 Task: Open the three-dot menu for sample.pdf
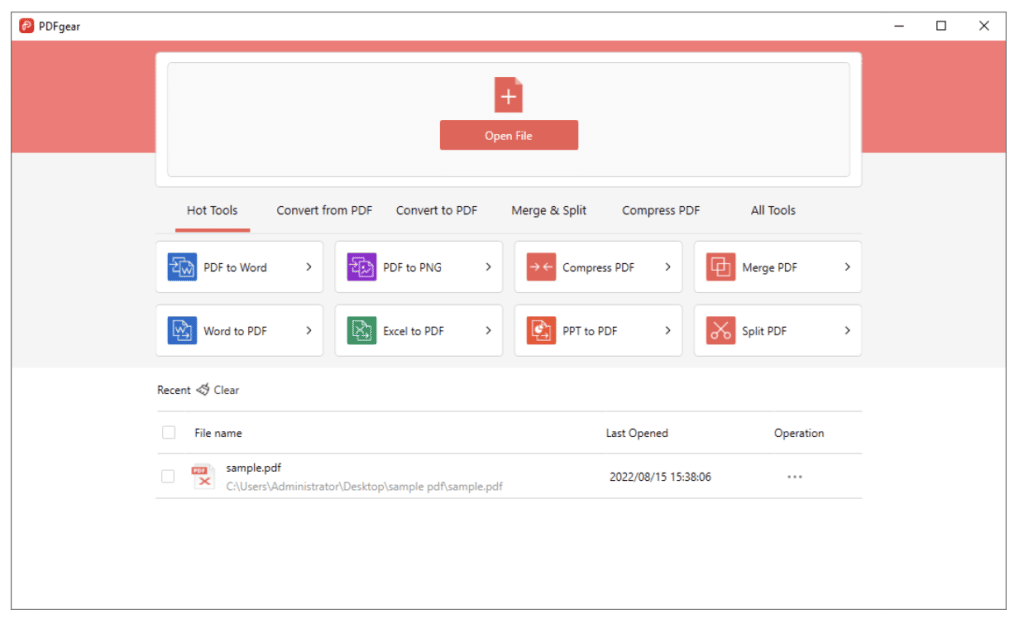[x=795, y=477]
